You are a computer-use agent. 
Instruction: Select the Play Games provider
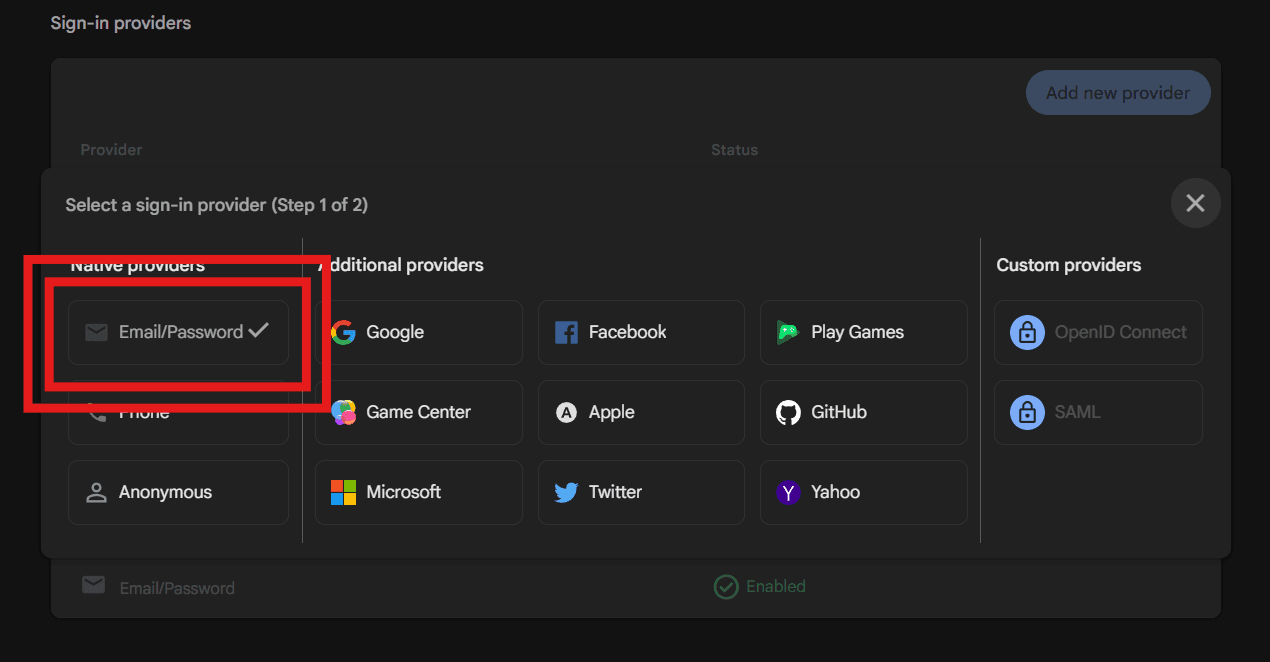(x=864, y=332)
